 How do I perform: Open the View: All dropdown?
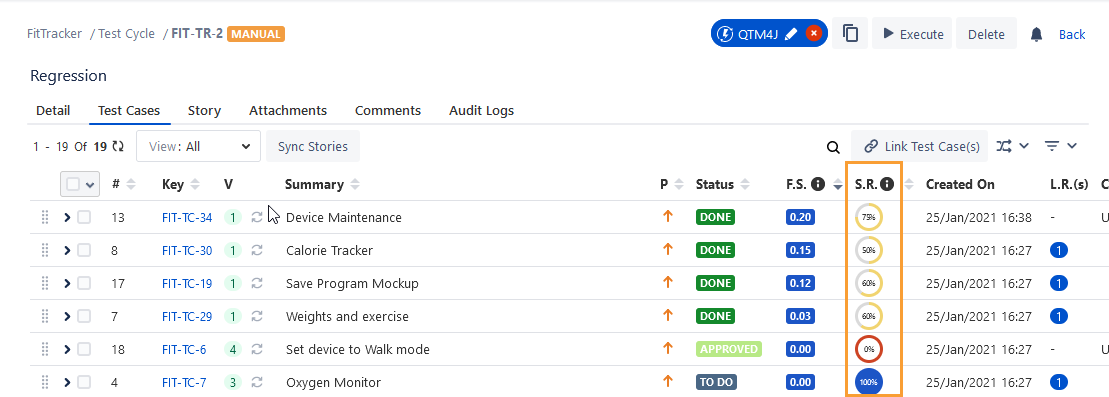pyautogui.click(x=198, y=146)
